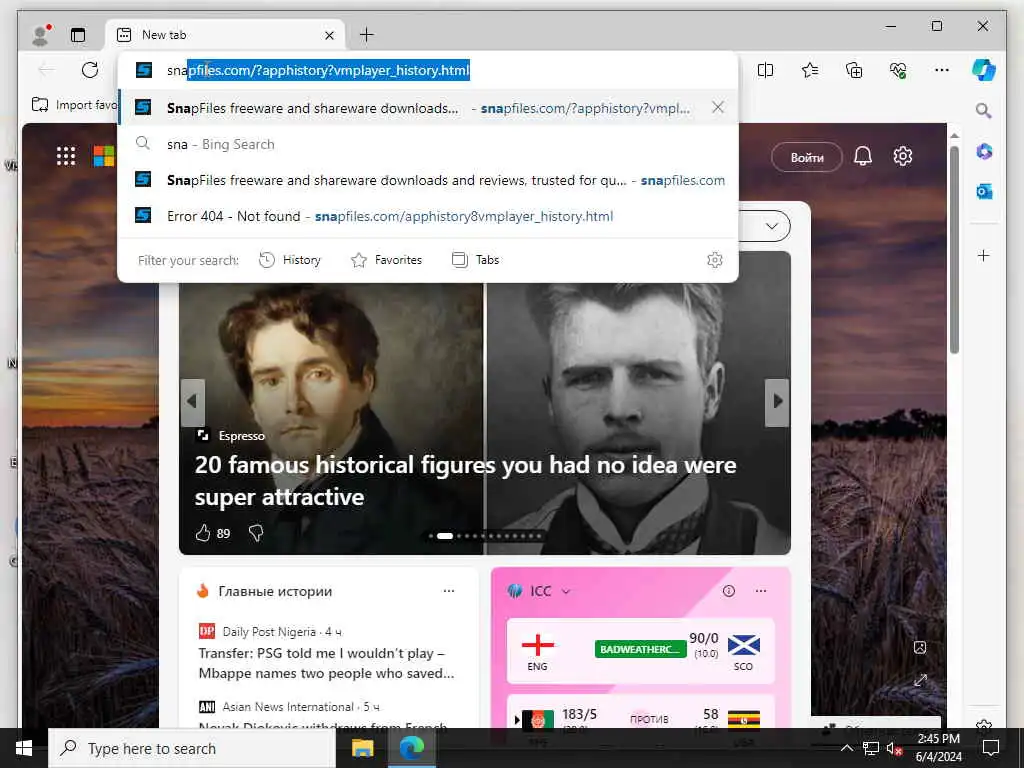Select sna - Bing Search suggestion

428,144
